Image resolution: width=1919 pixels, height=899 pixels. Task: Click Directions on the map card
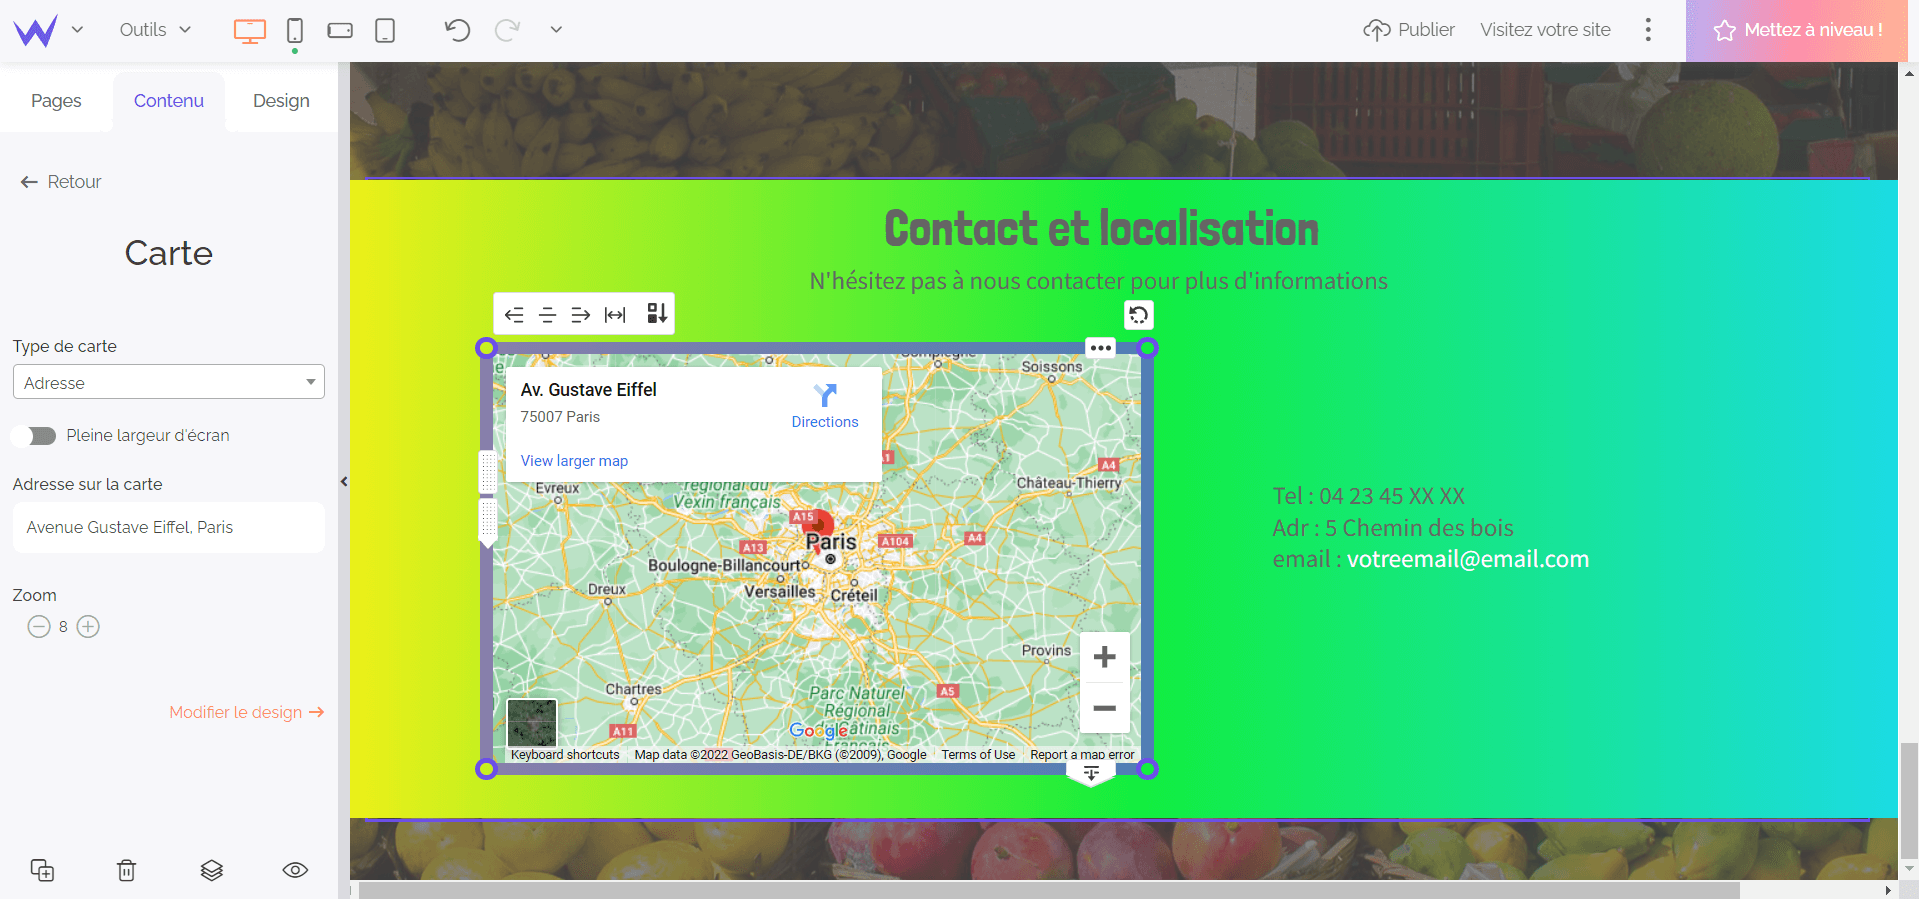point(825,406)
